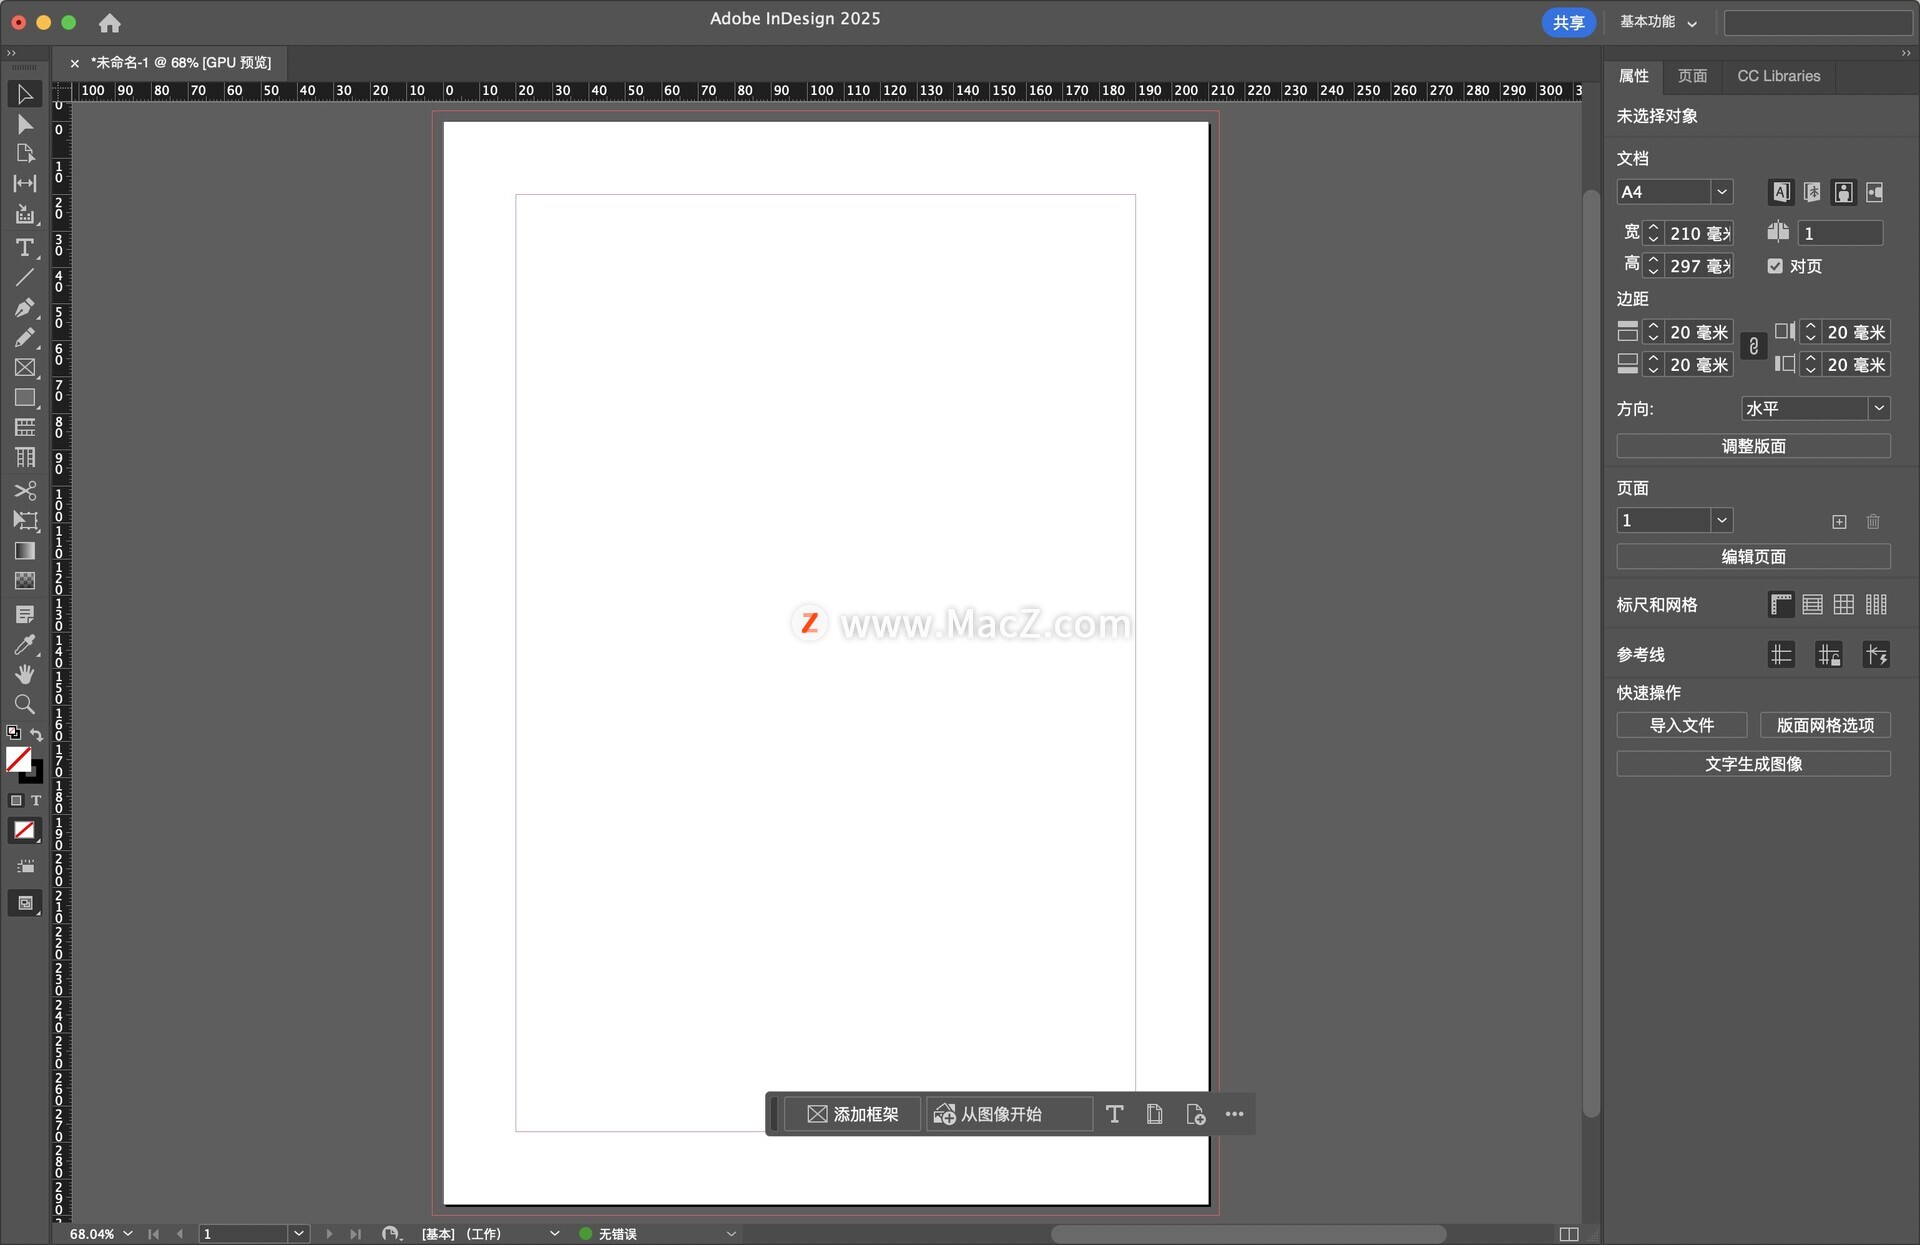Select the Eyedropper tool
This screenshot has height=1245, width=1920.
[x=25, y=645]
